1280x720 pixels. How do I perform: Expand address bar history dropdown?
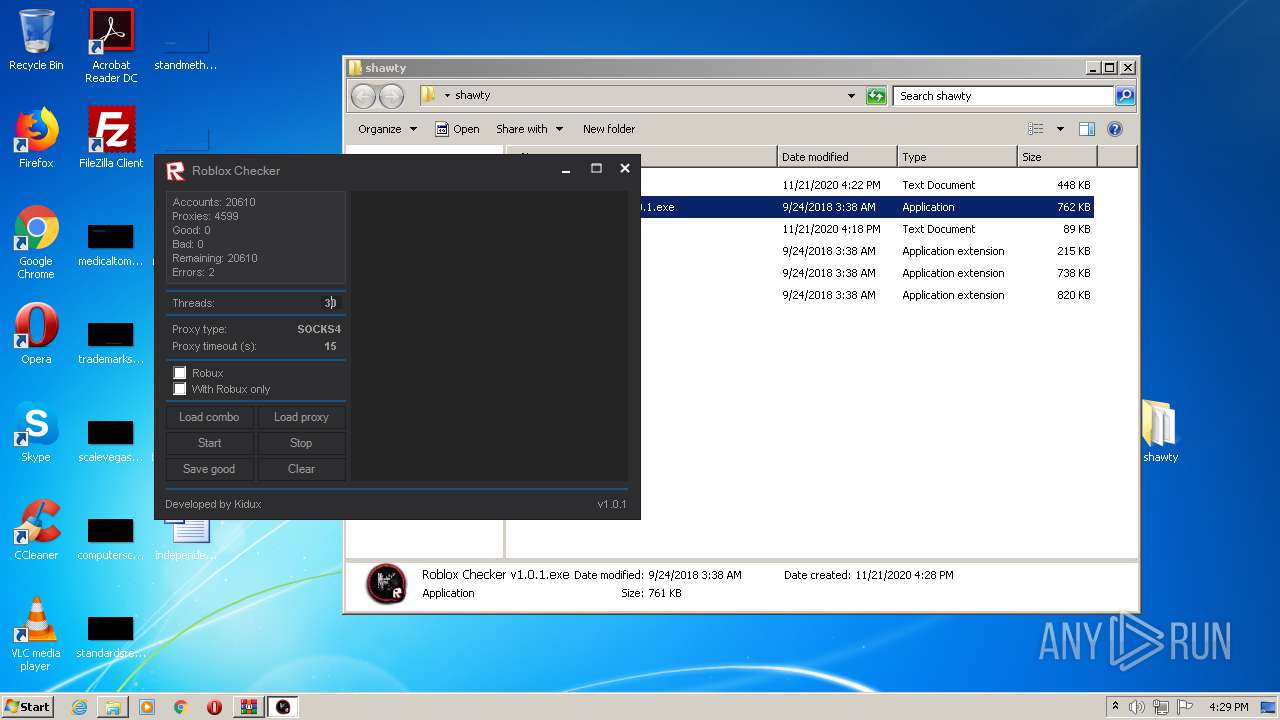[851, 96]
